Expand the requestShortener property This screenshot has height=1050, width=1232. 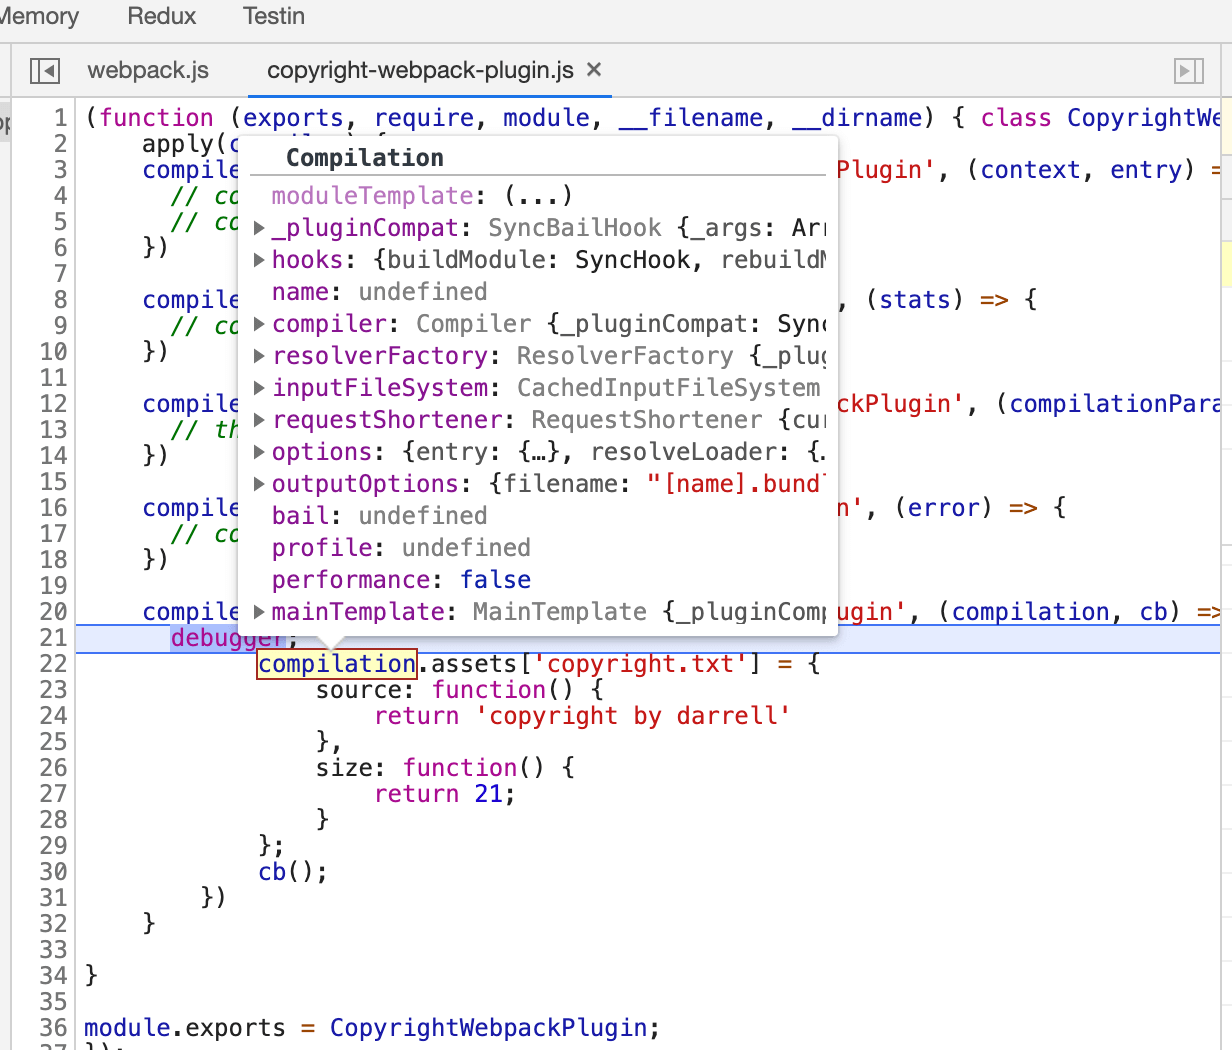point(259,420)
